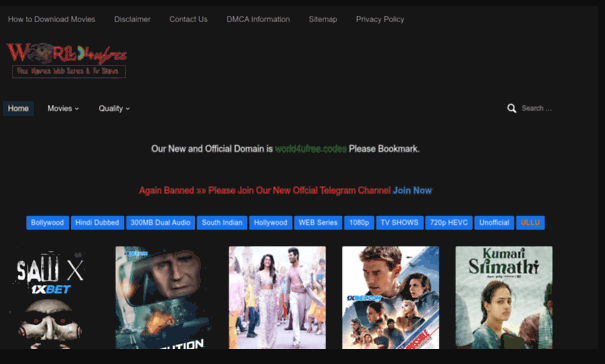This screenshot has width=605, height=364.
Task: Open the Unofficial category button
Action: pyautogui.click(x=494, y=223)
